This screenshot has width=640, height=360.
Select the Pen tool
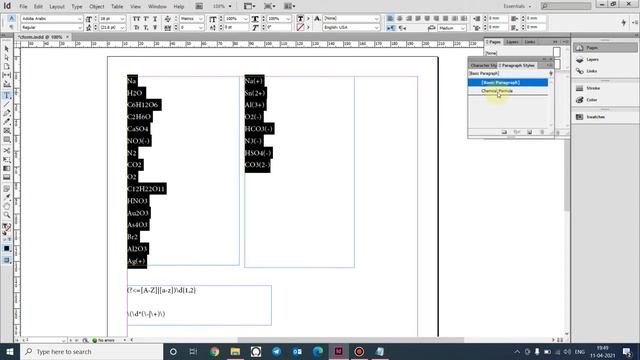(7, 113)
